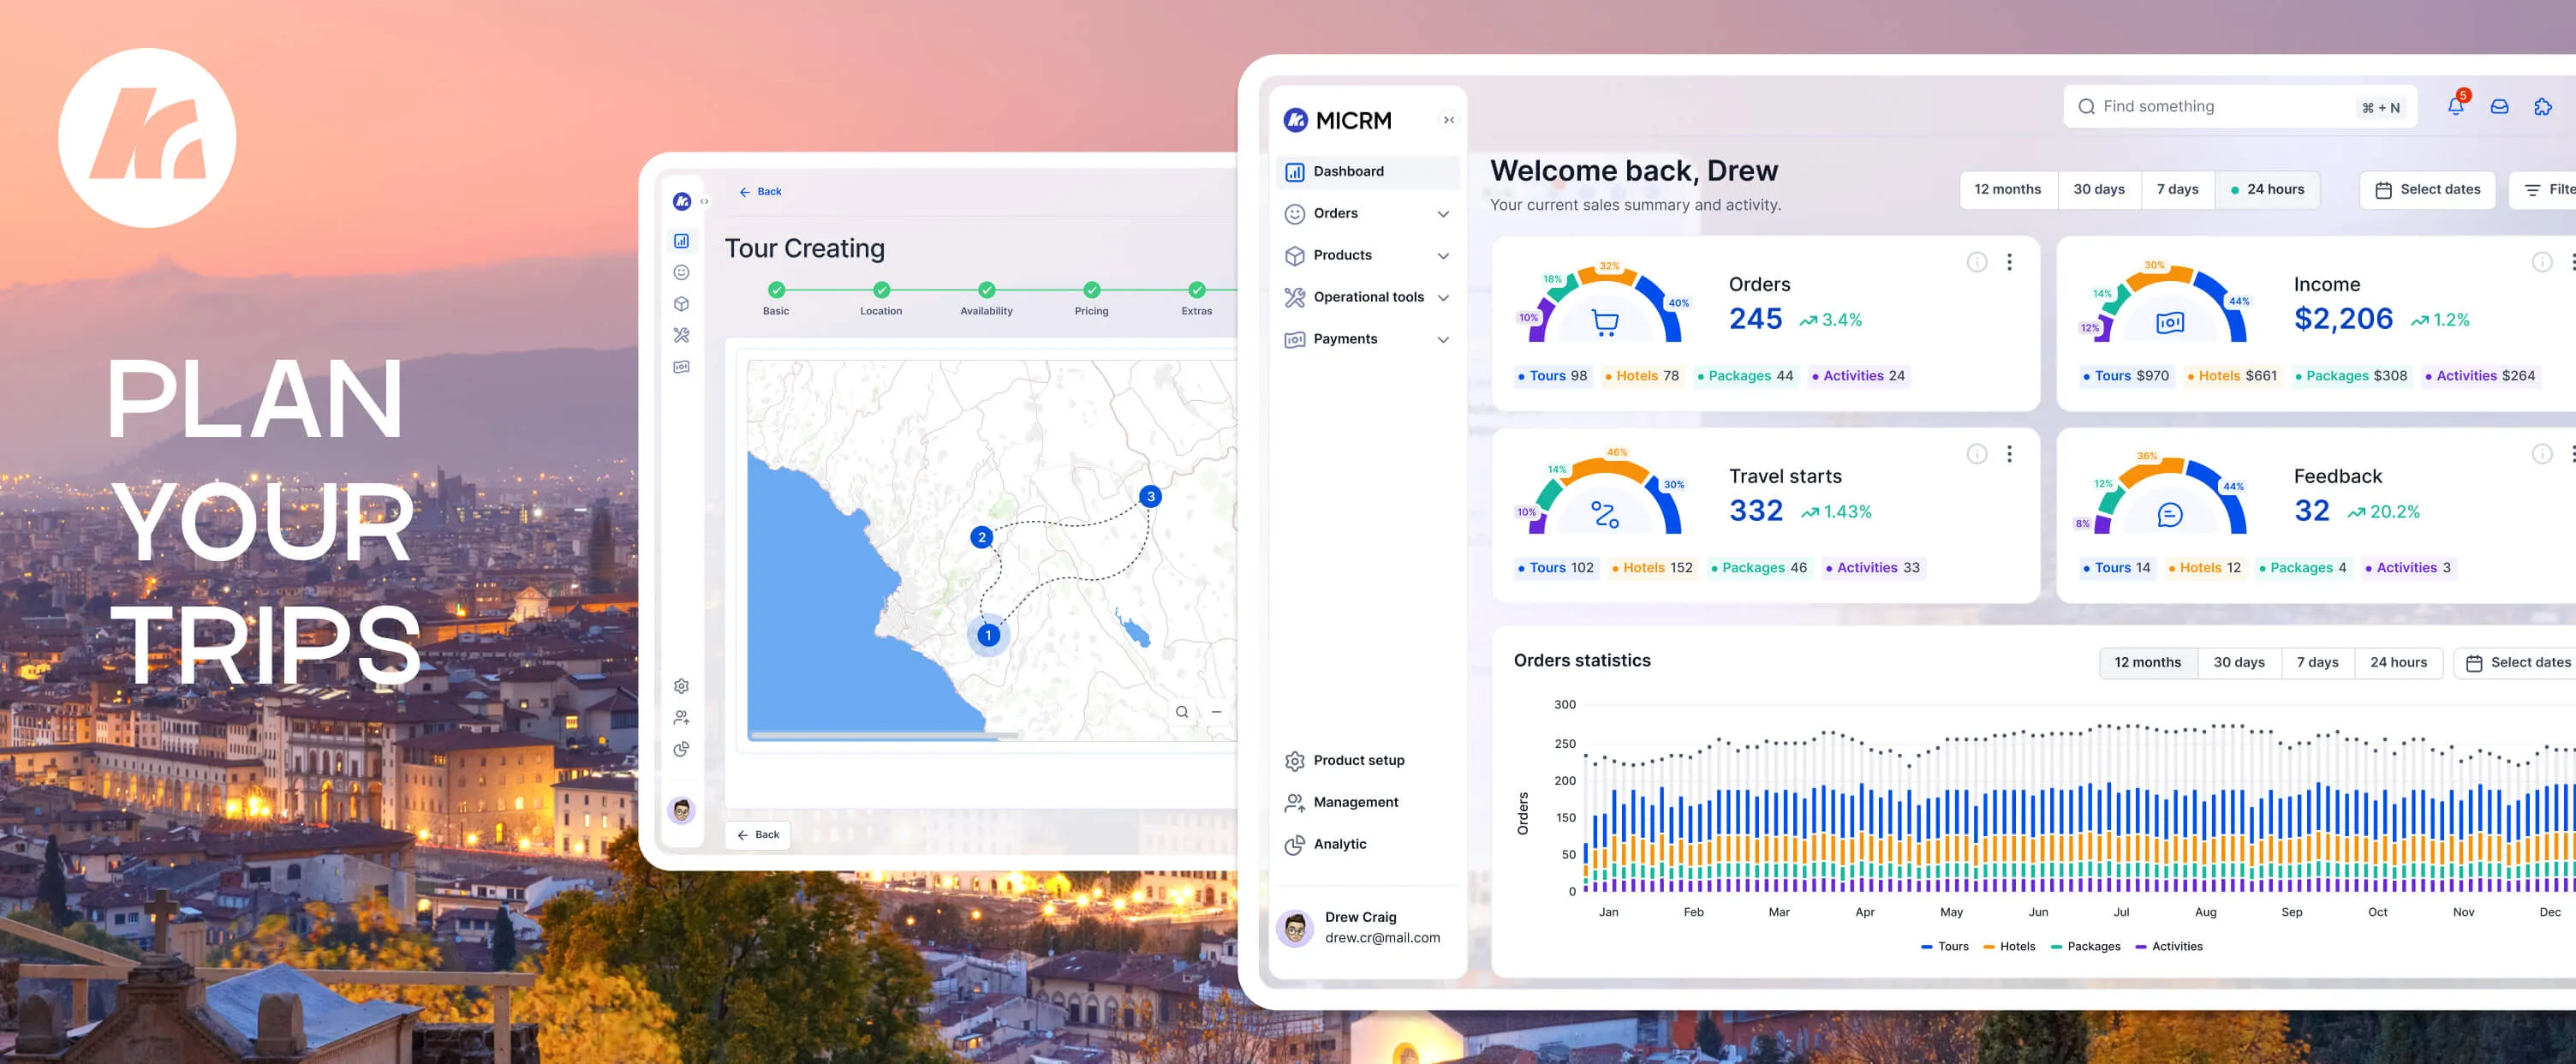Open settings gear in collapsed sidebar
The height and width of the screenshot is (1064, 2576).
pyautogui.click(x=681, y=686)
